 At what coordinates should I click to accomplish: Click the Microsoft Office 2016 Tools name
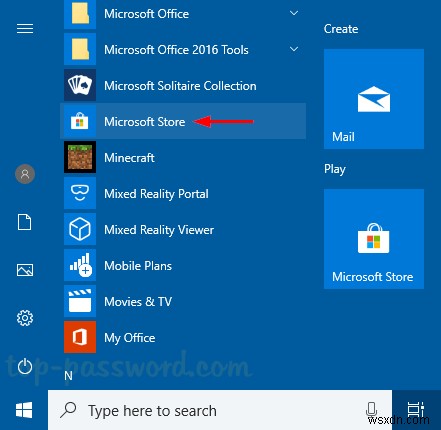176,50
